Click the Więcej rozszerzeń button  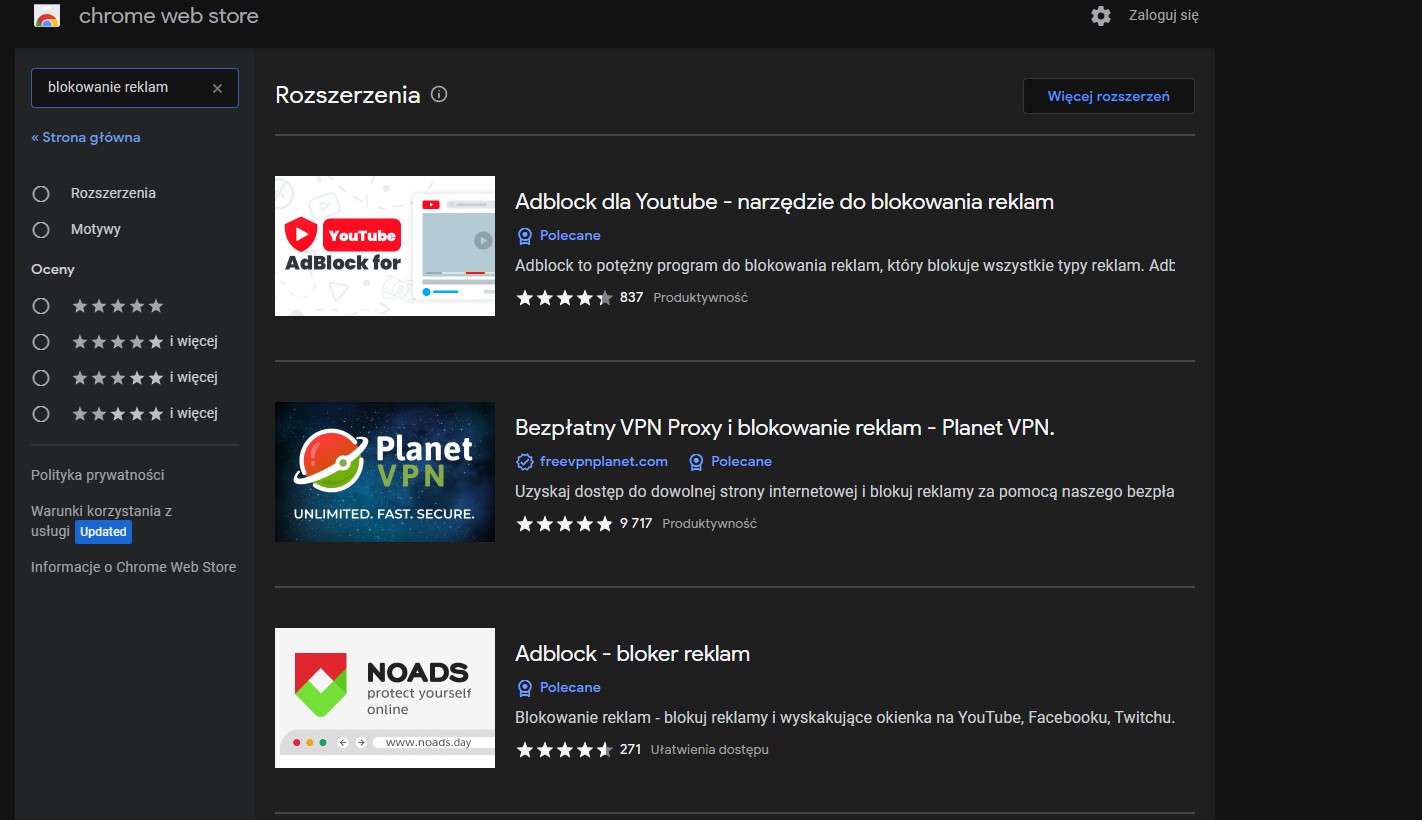(x=1108, y=96)
